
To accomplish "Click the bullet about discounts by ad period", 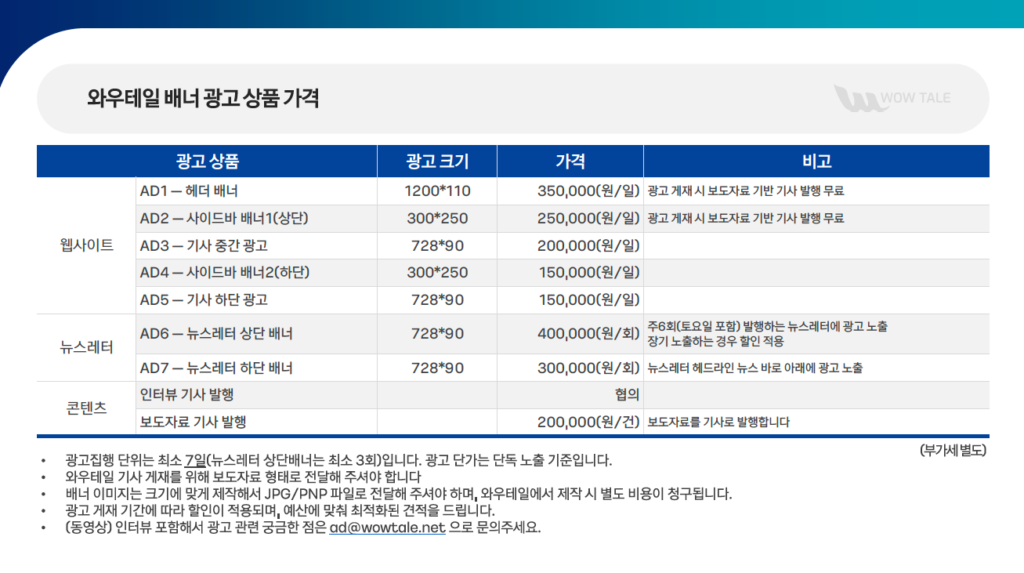I will (x=280, y=510).
